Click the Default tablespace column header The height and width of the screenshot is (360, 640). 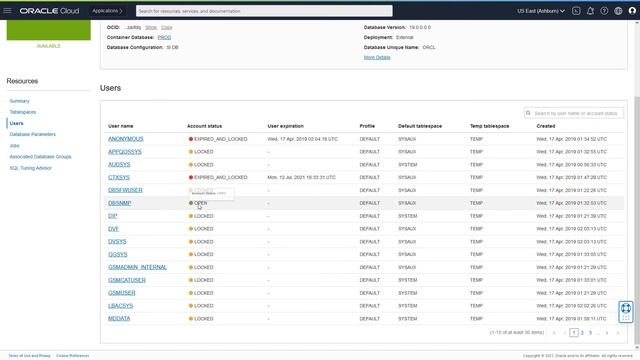(420, 126)
